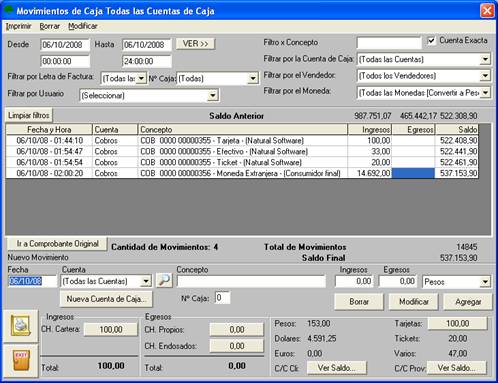Expand the Pesos currency dropdown
Image resolution: width=498 pixels, height=383 pixels.
point(485,282)
